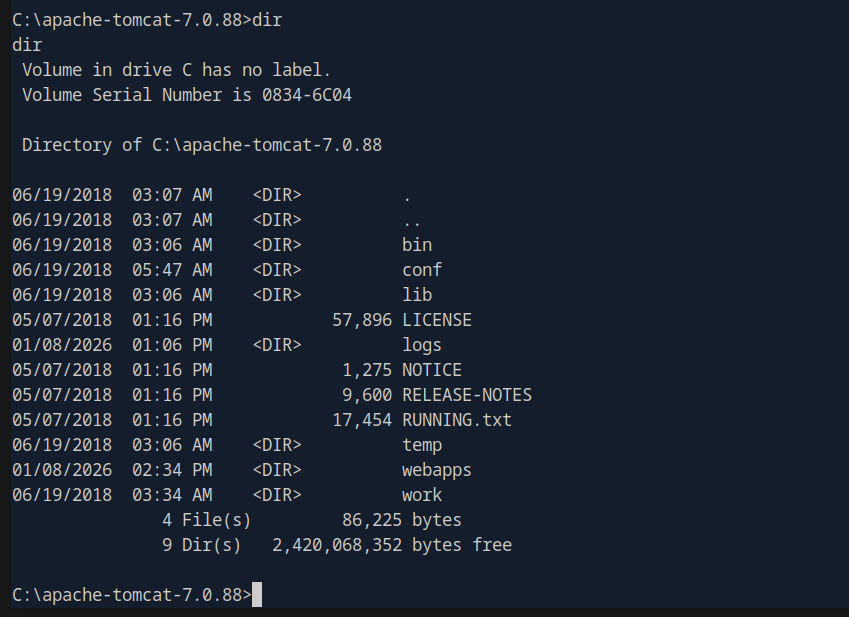The width and height of the screenshot is (849, 617).
Task: Click the LICENSE file name
Action: point(437,320)
